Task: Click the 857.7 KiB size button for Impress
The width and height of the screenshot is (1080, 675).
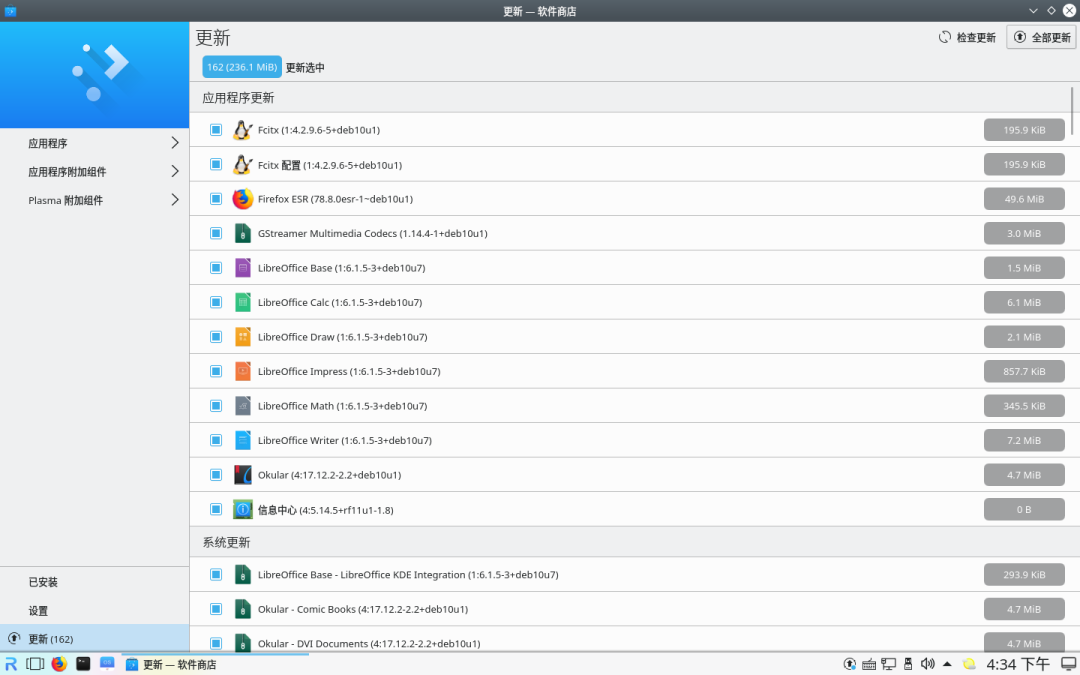Action: [1024, 371]
